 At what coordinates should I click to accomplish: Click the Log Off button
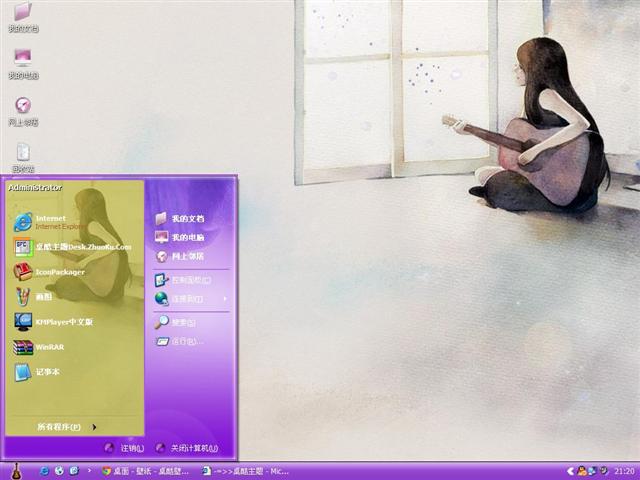click(124, 448)
